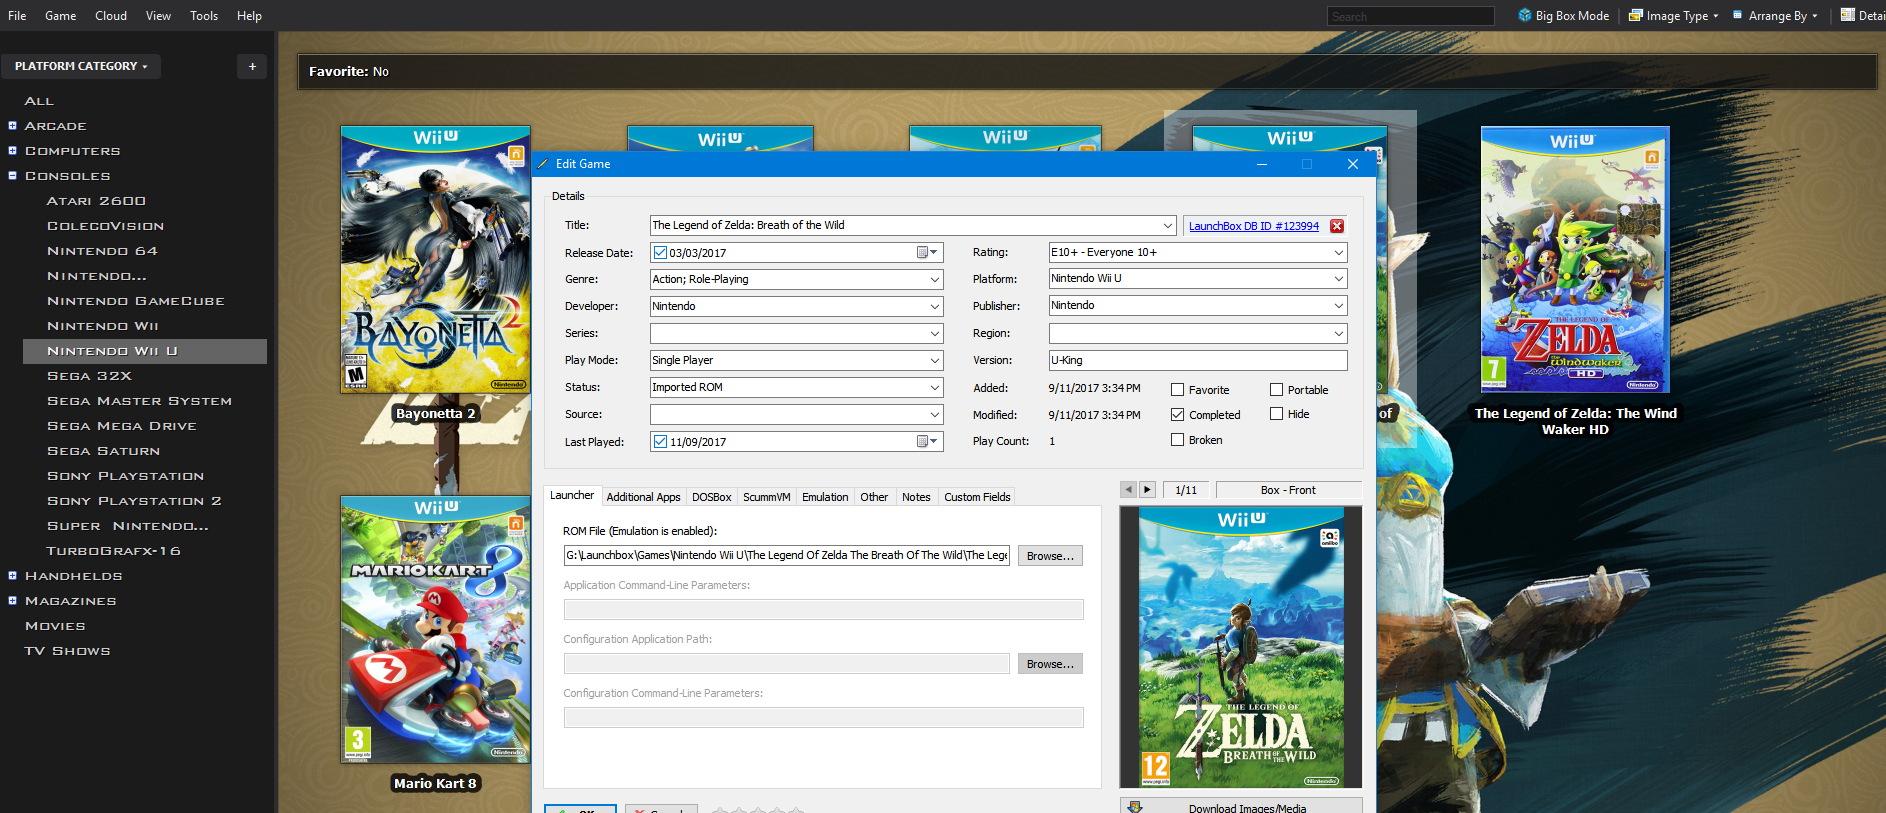Add a new platform with plus button
The height and width of the screenshot is (813, 1886).
coord(252,66)
